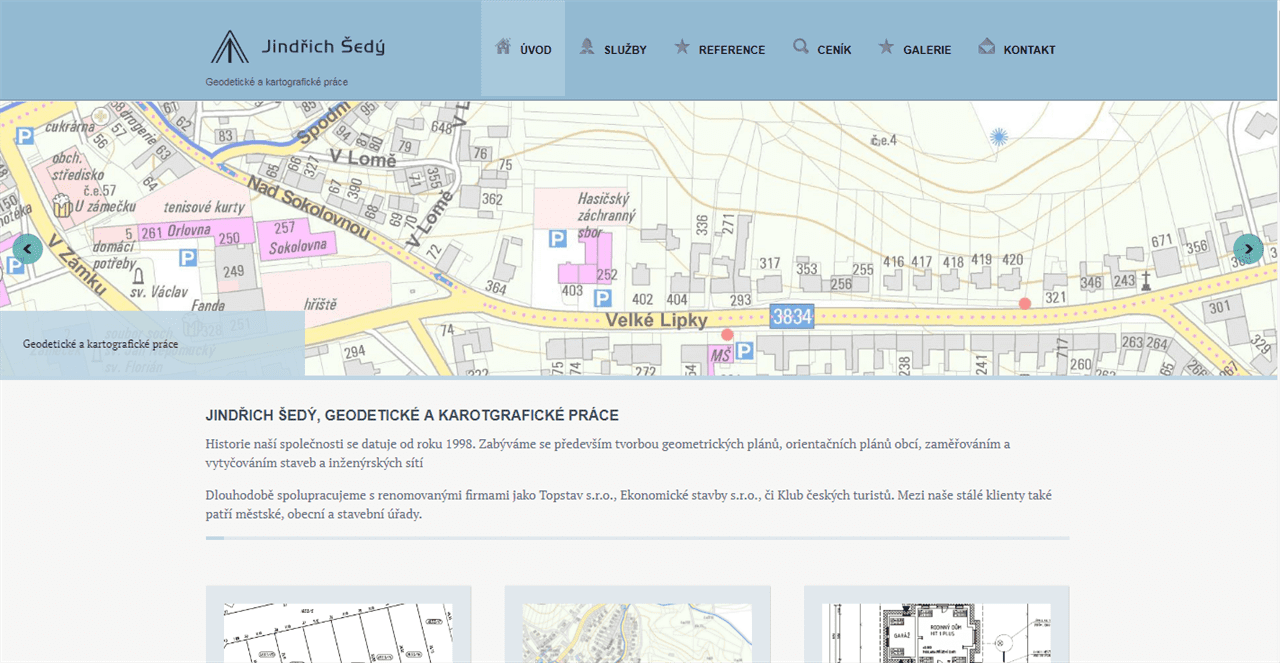This screenshot has height=663, width=1280.
Task: Click the star icon beside Galerie
Action: 886,46
